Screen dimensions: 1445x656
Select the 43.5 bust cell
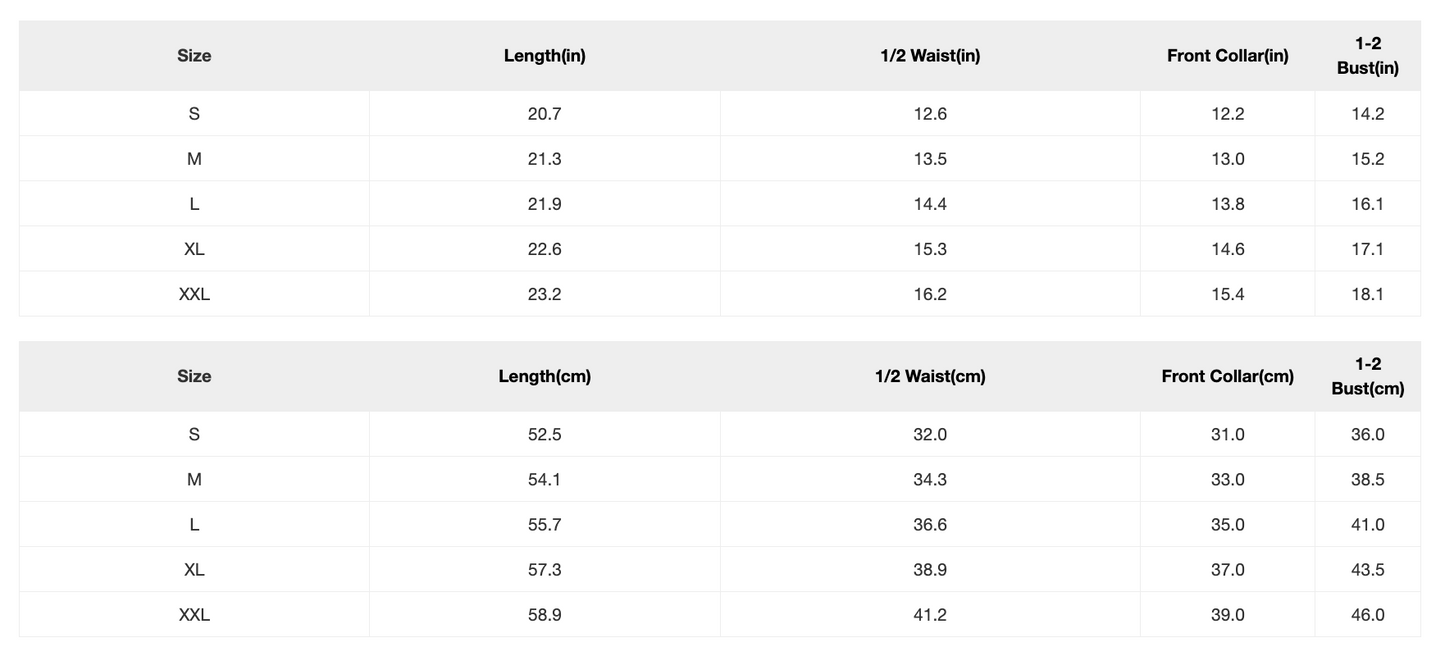pos(1367,570)
